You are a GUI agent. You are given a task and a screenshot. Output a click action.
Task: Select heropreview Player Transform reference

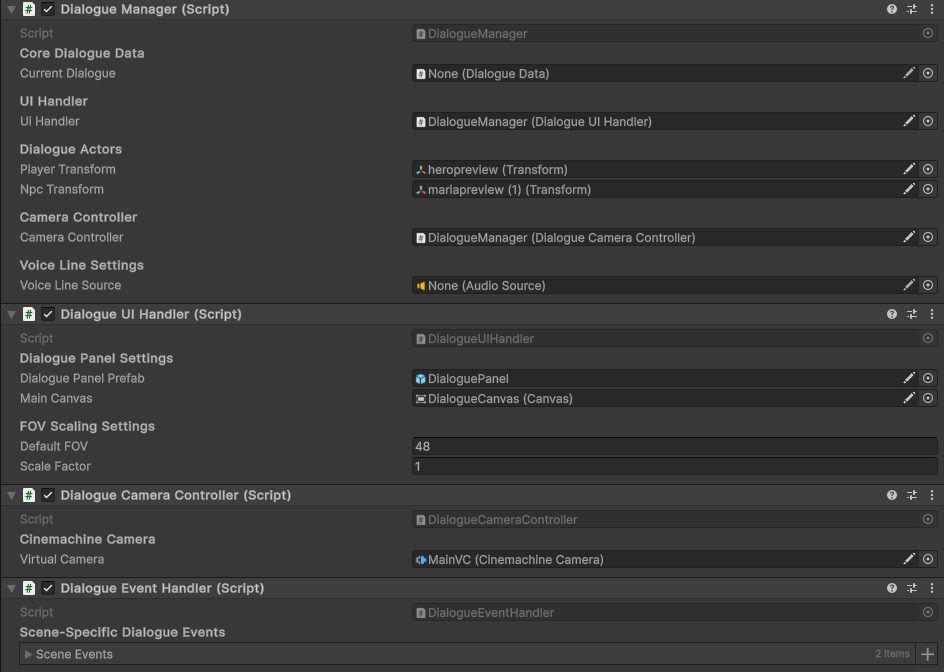tap(657, 169)
